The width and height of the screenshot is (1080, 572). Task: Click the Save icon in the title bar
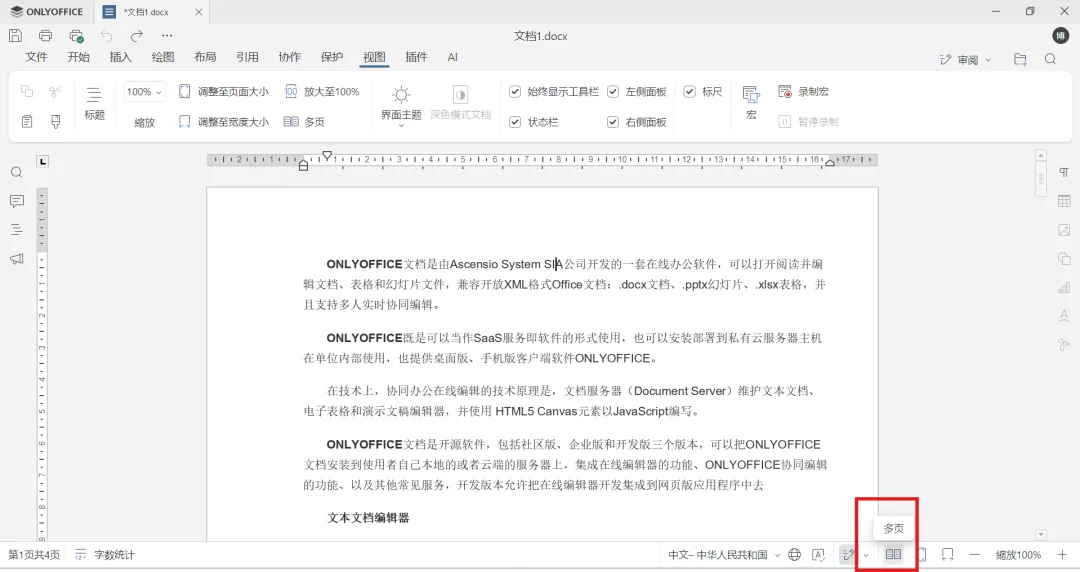(15, 35)
